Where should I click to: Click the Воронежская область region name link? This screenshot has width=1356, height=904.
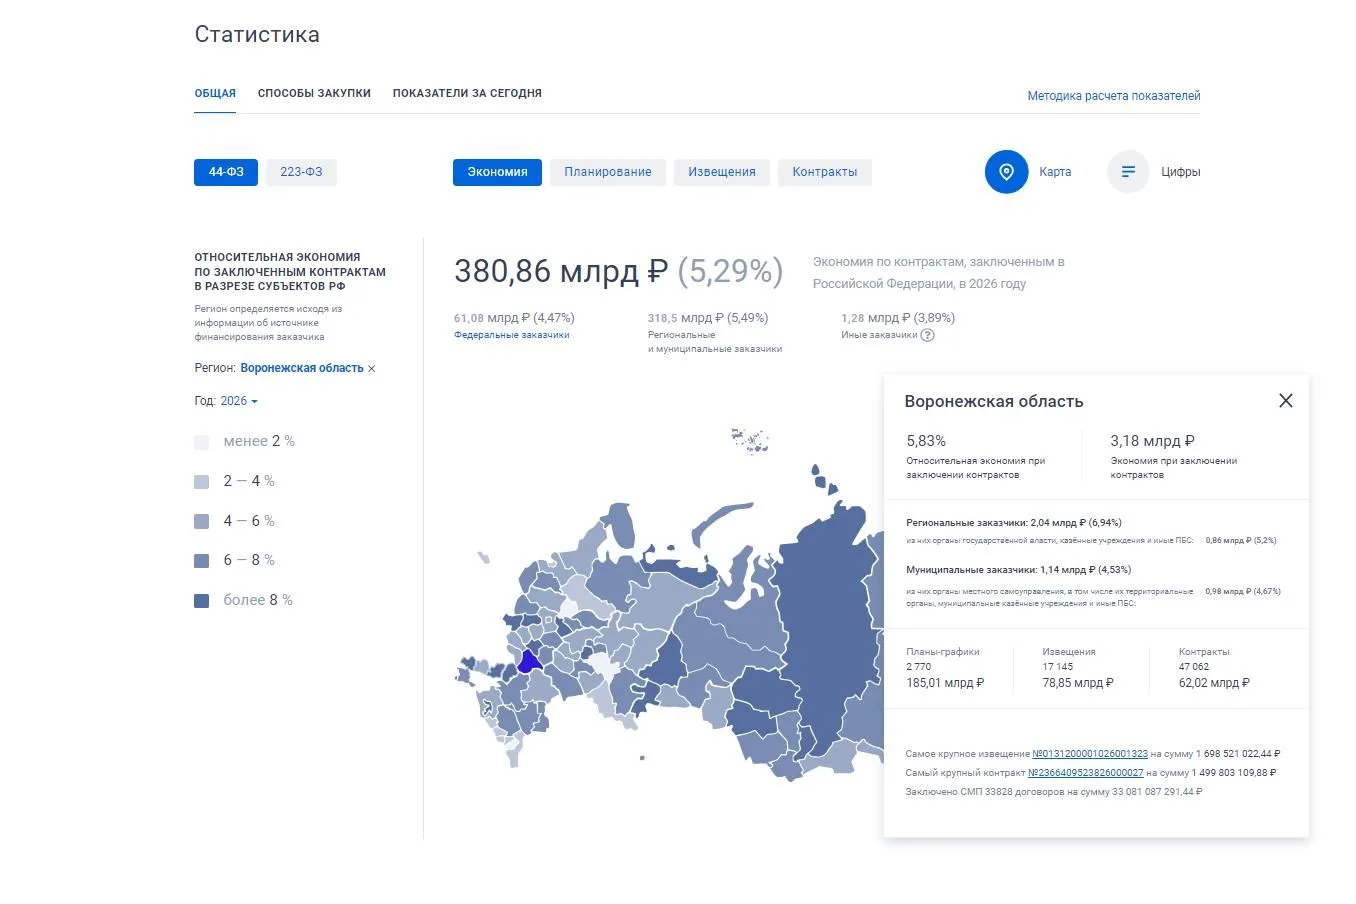(x=302, y=368)
